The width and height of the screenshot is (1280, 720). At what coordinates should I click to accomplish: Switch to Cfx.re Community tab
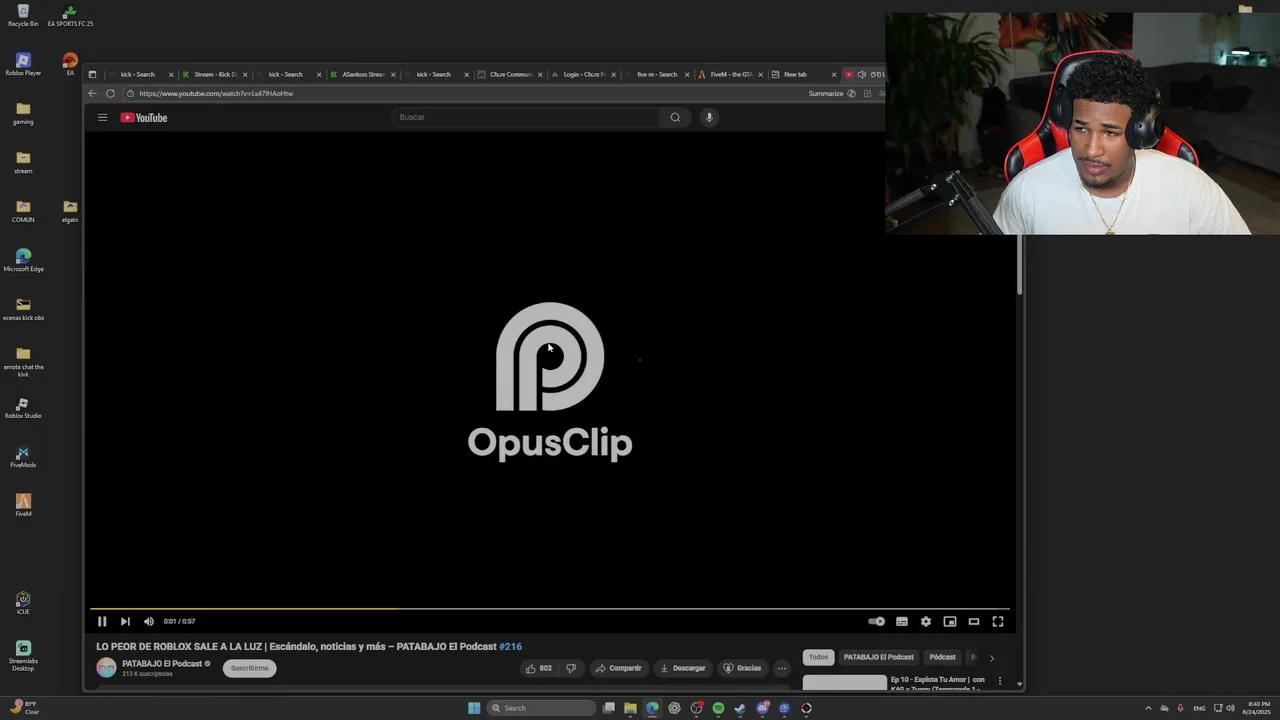[x=511, y=74]
